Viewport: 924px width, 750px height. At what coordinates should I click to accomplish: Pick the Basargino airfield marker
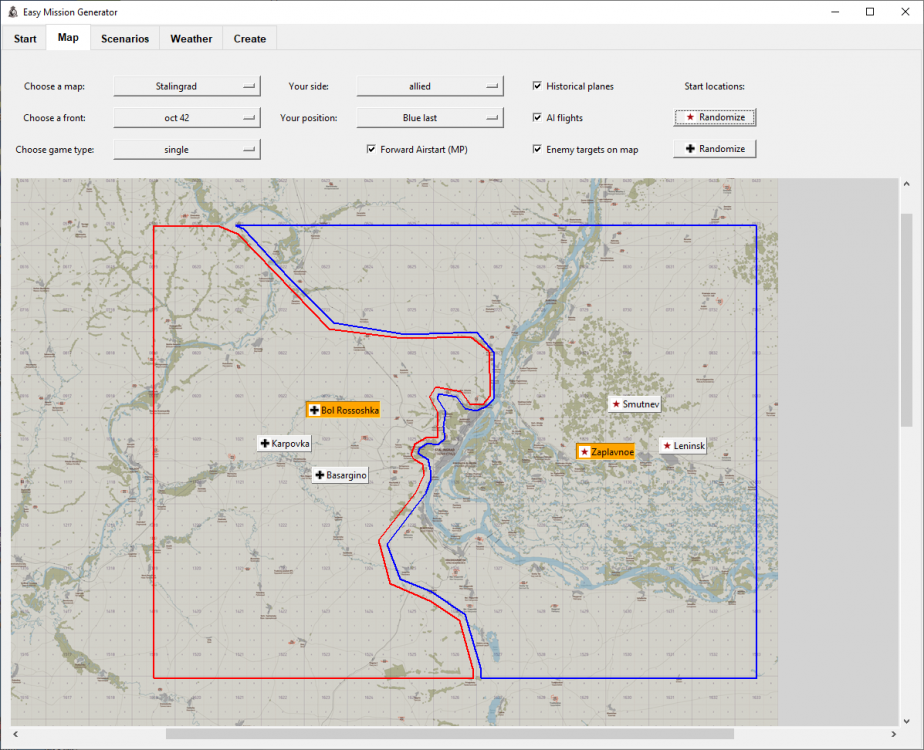[x=340, y=475]
